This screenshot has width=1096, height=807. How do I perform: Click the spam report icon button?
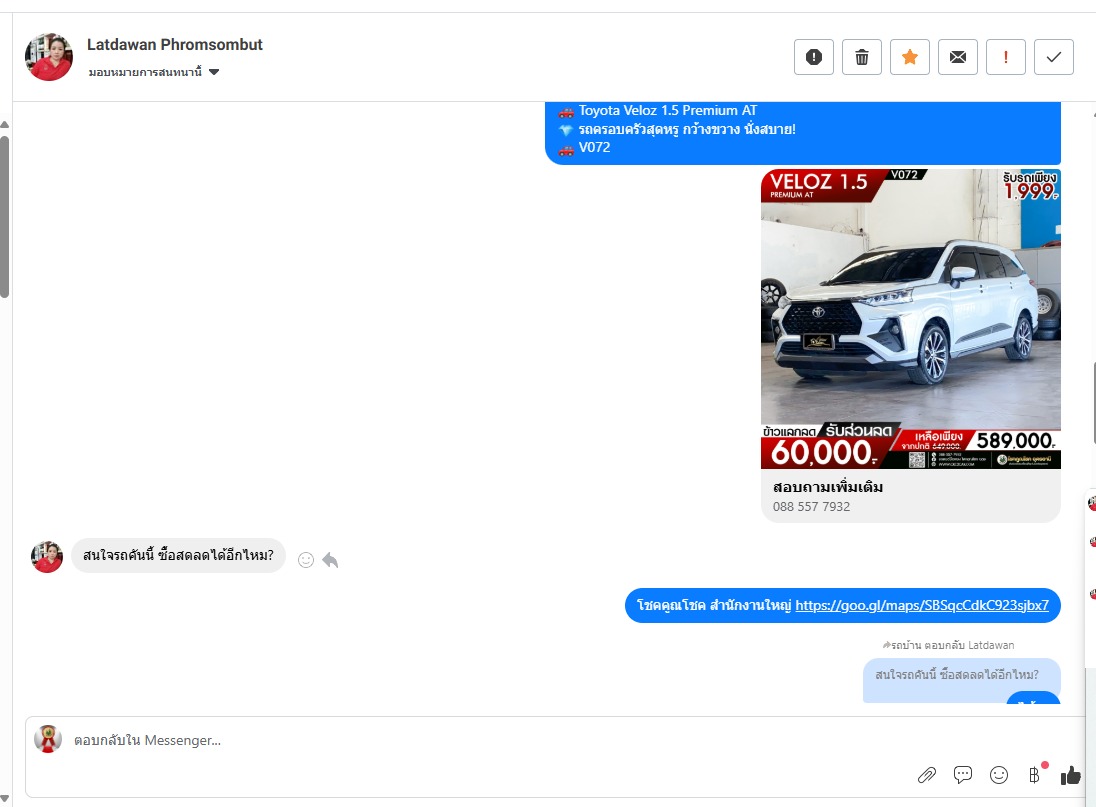[814, 57]
